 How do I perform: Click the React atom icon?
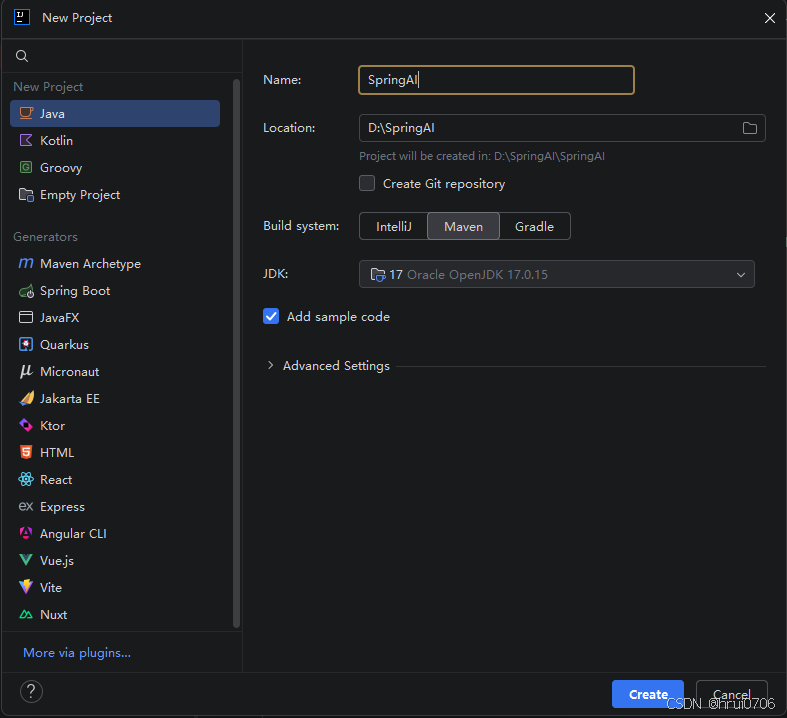(x=26, y=480)
